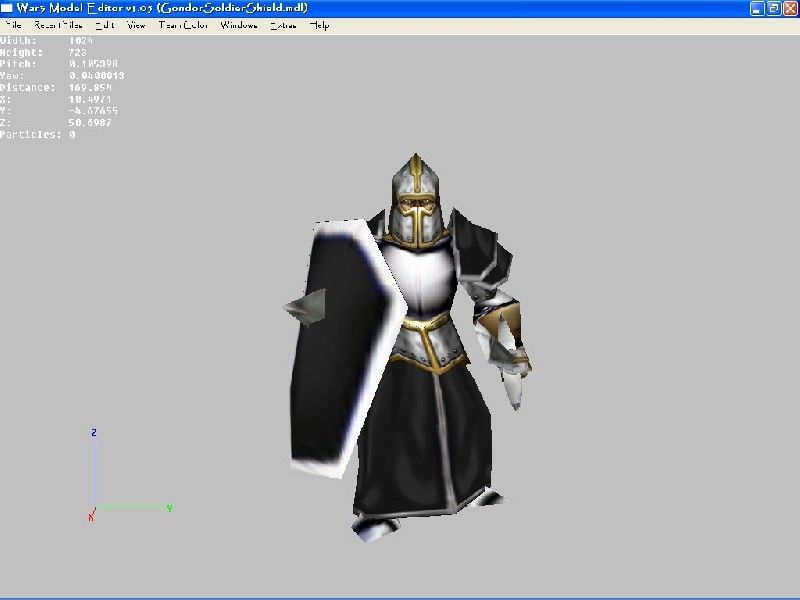
Task: Open the Team Color menu
Action: pos(183,25)
